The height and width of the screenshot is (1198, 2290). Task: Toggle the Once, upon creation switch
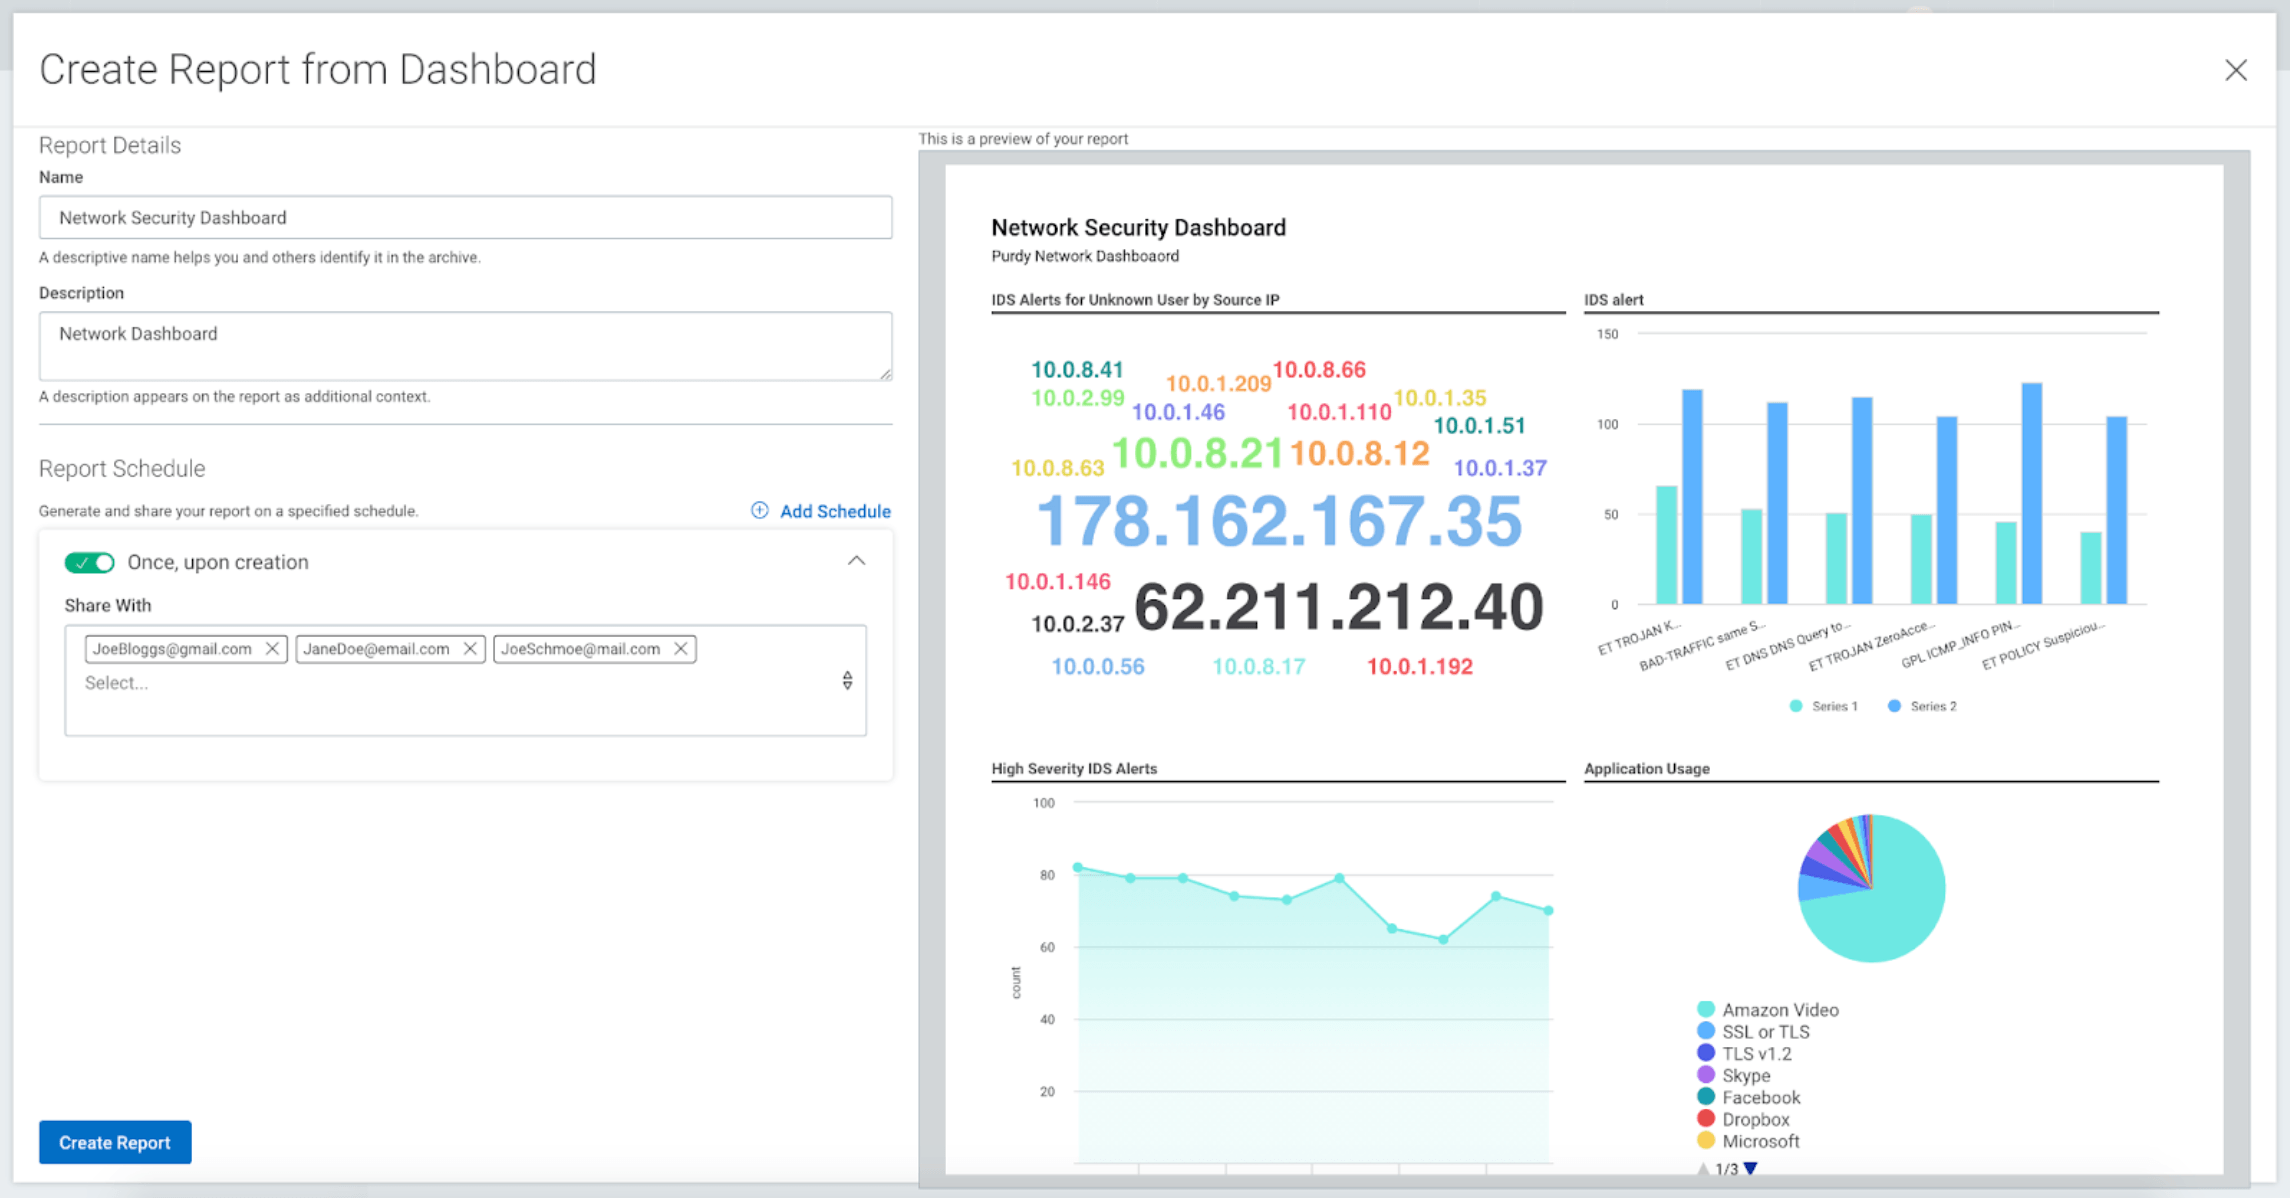(x=90, y=562)
